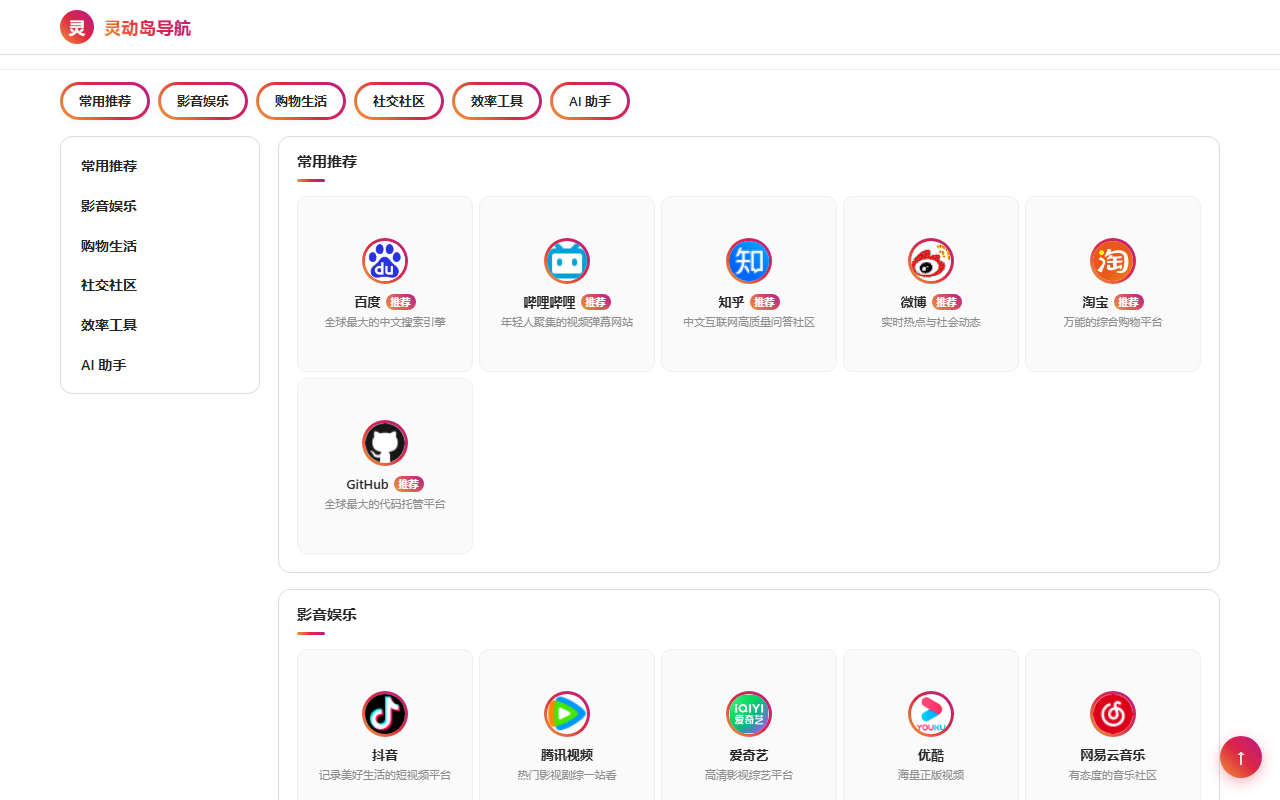The width and height of the screenshot is (1280, 800).
Task: Open the GitHub octocat icon
Action: 385,443
